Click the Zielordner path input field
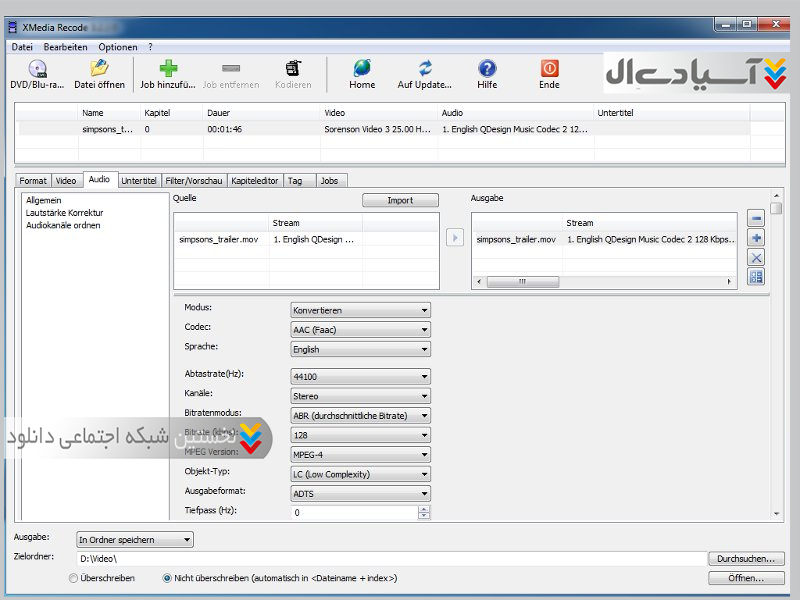The height and width of the screenshot is (600, 800). click(390, 559)
